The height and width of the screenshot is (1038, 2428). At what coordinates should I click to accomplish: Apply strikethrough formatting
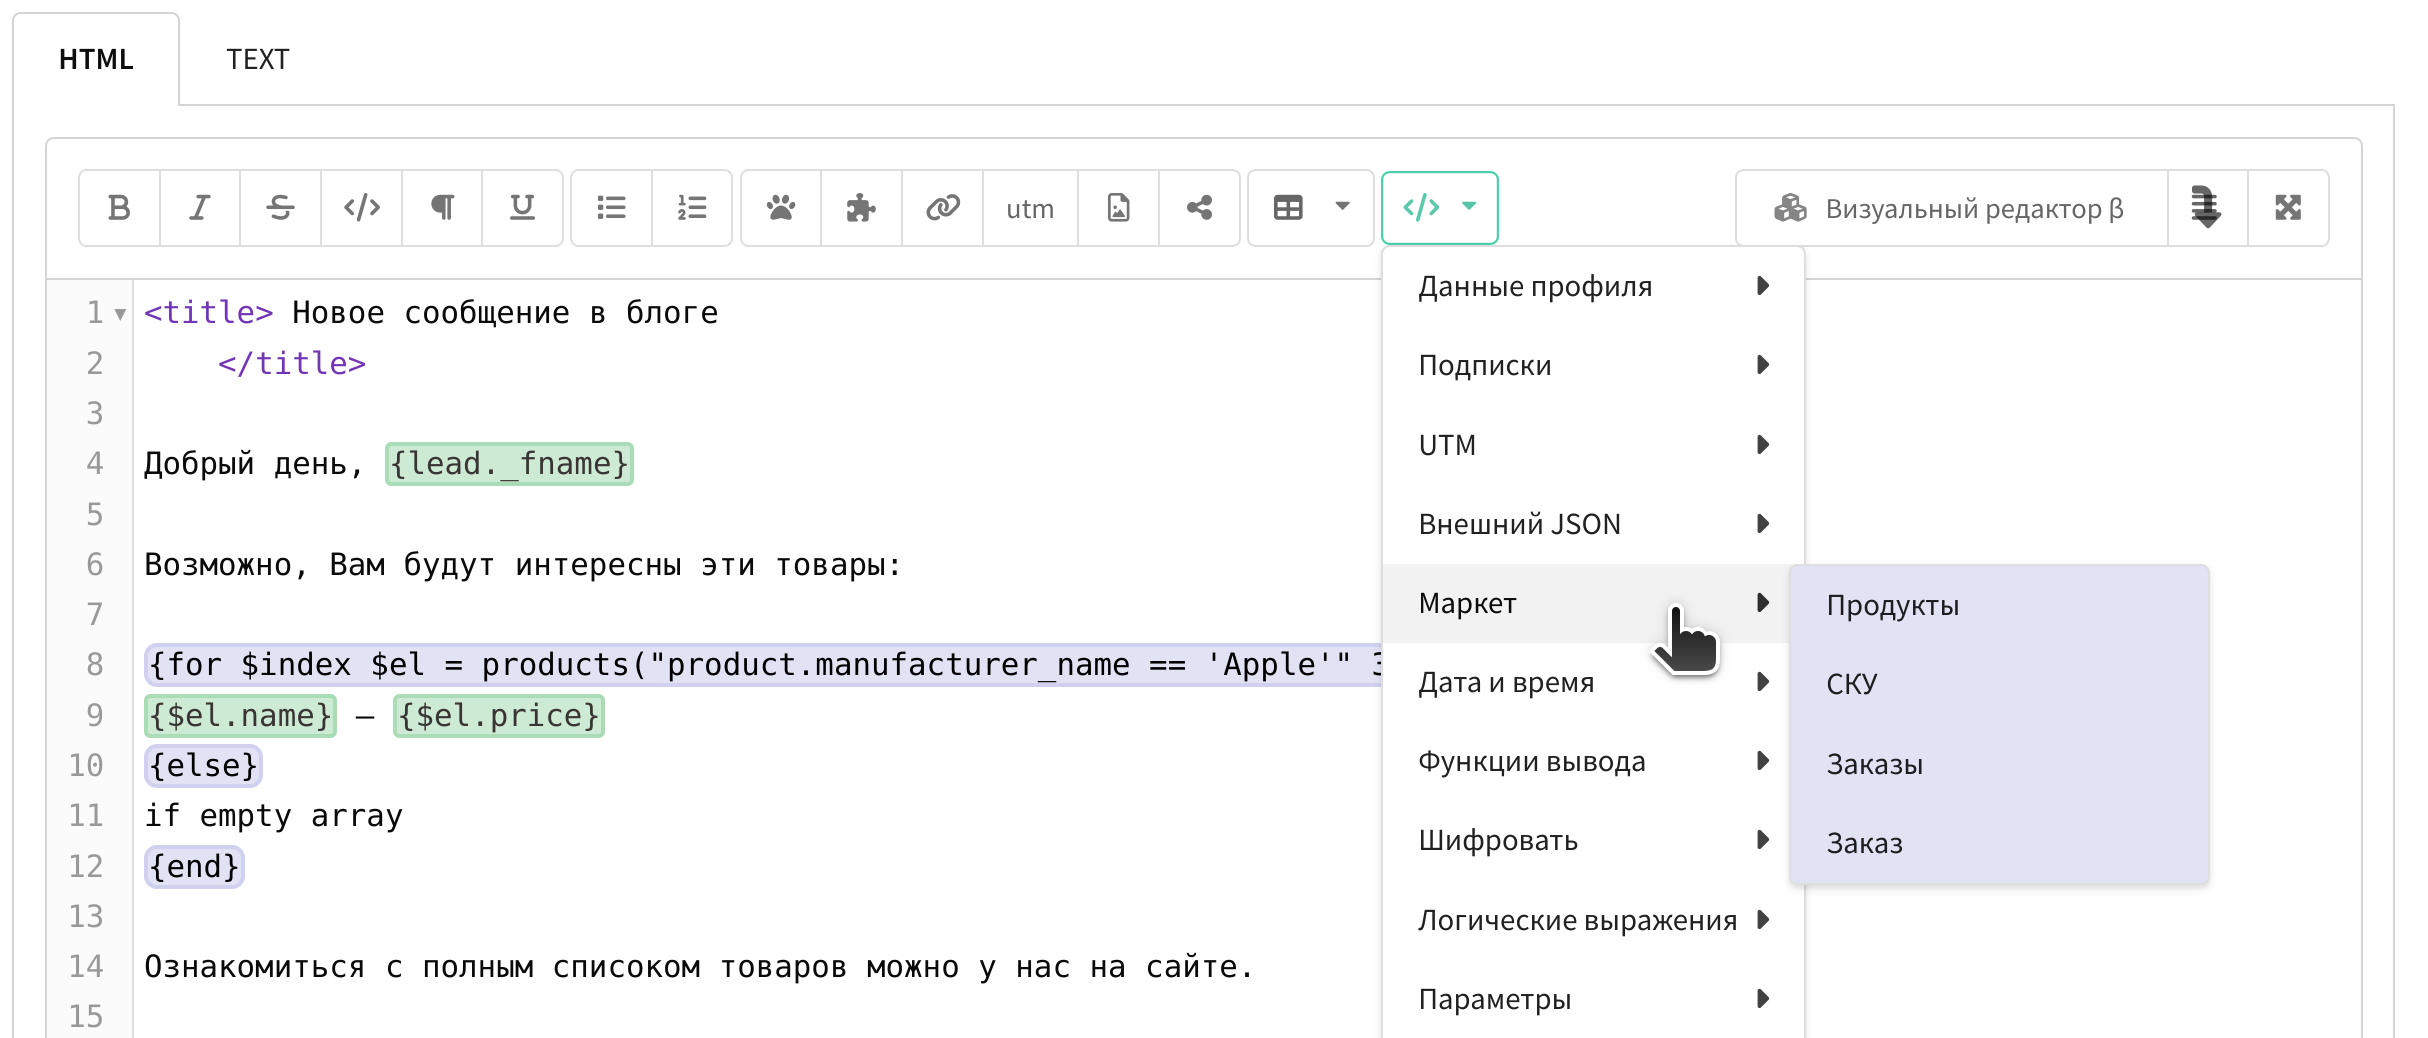coord(280,208)
